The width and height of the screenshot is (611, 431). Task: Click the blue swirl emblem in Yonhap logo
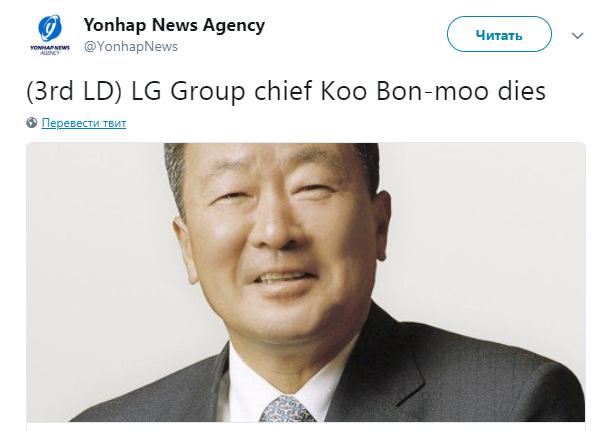[50, 28]
